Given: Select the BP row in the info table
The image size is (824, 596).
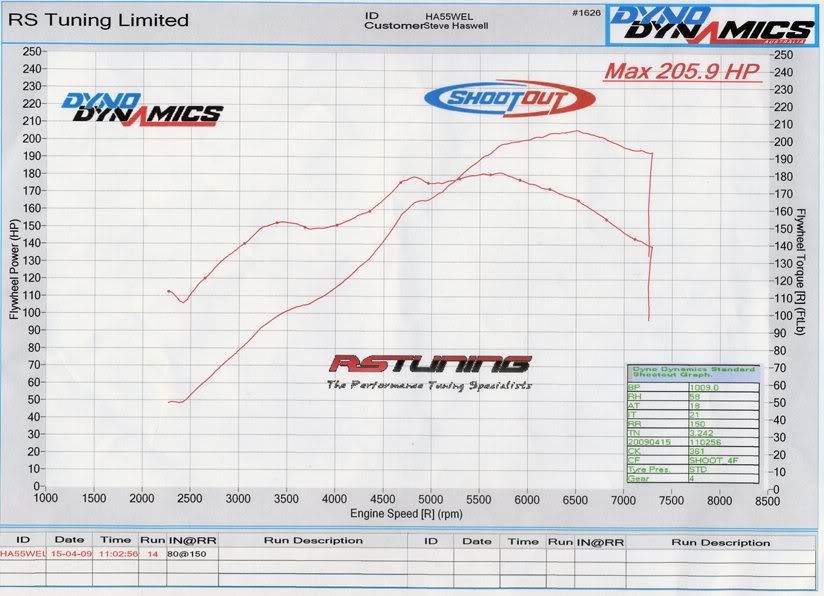Looking at the screenshot, I should click(692, 387).
